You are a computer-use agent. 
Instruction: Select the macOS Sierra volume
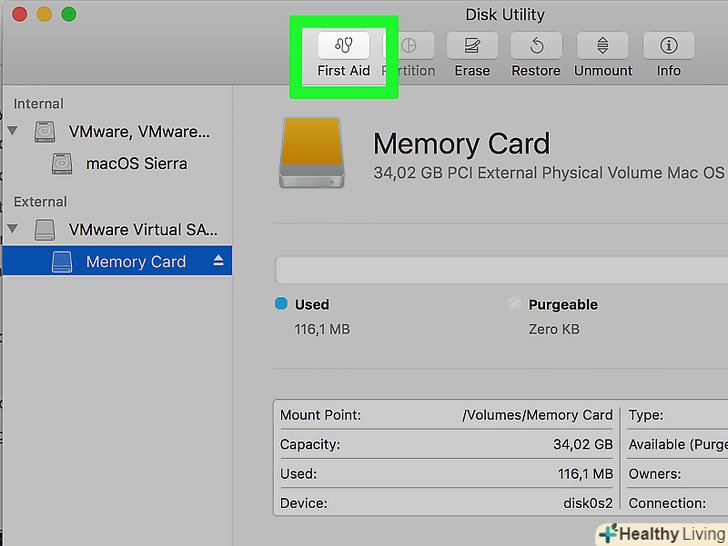136,163
